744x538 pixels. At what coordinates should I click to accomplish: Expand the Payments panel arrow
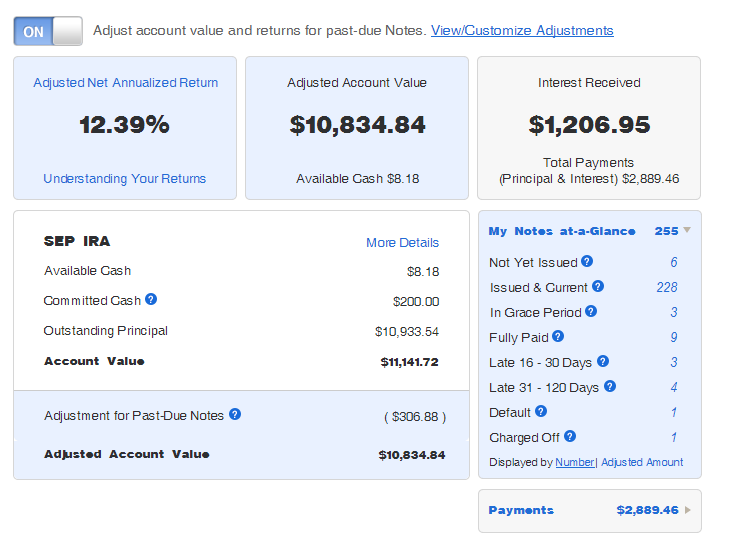click(x=688, y=510)
